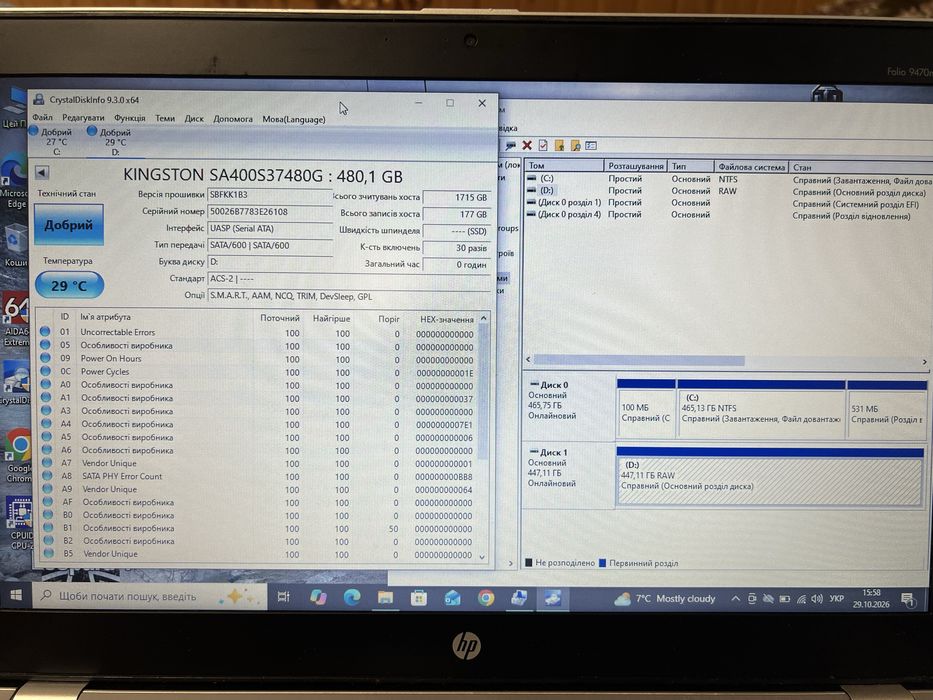Select the 0C Power Cycles row
933x700 pixels.
tap(257, 372)
